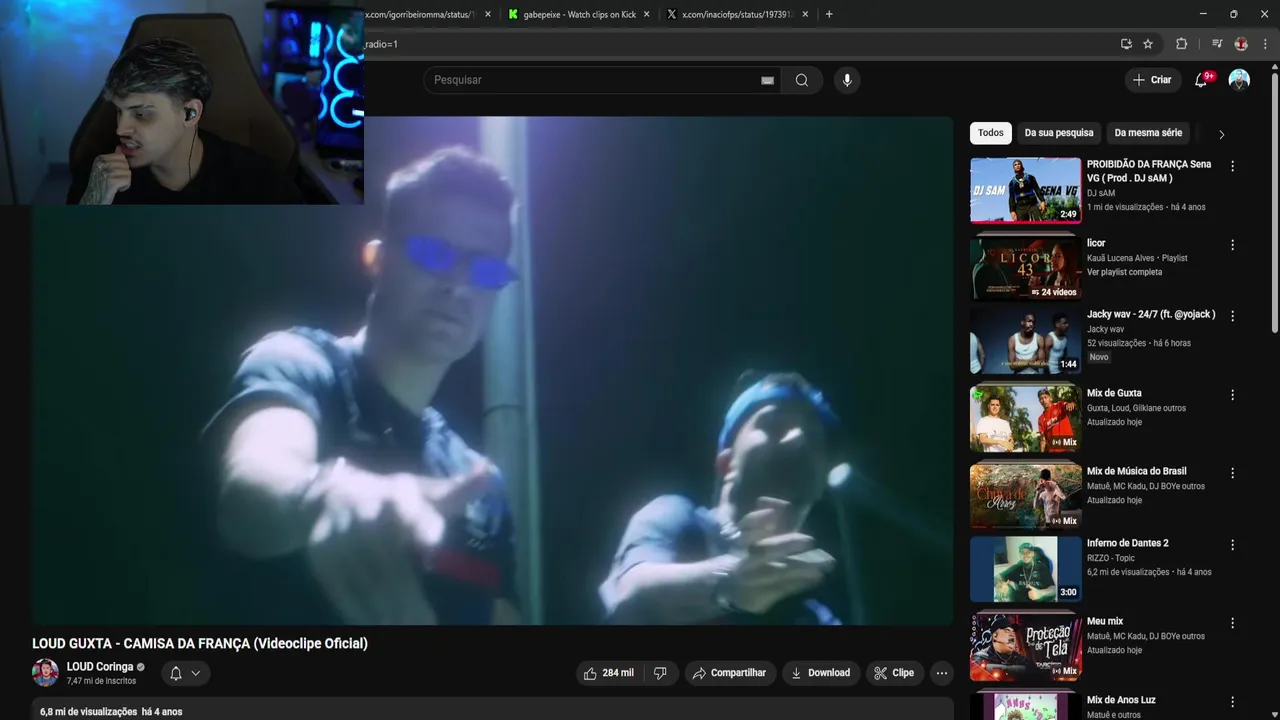This screenshot has height=720, width=1280.
Task: Click the install app icon in address bar
Action: click(x=1126, y=44)
